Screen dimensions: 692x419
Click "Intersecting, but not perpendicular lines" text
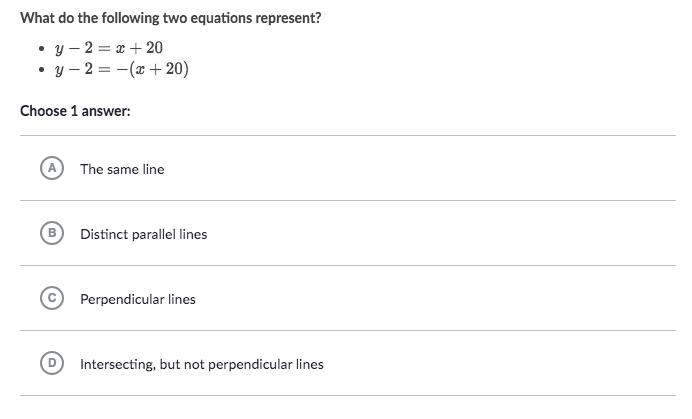pos(202,364)
